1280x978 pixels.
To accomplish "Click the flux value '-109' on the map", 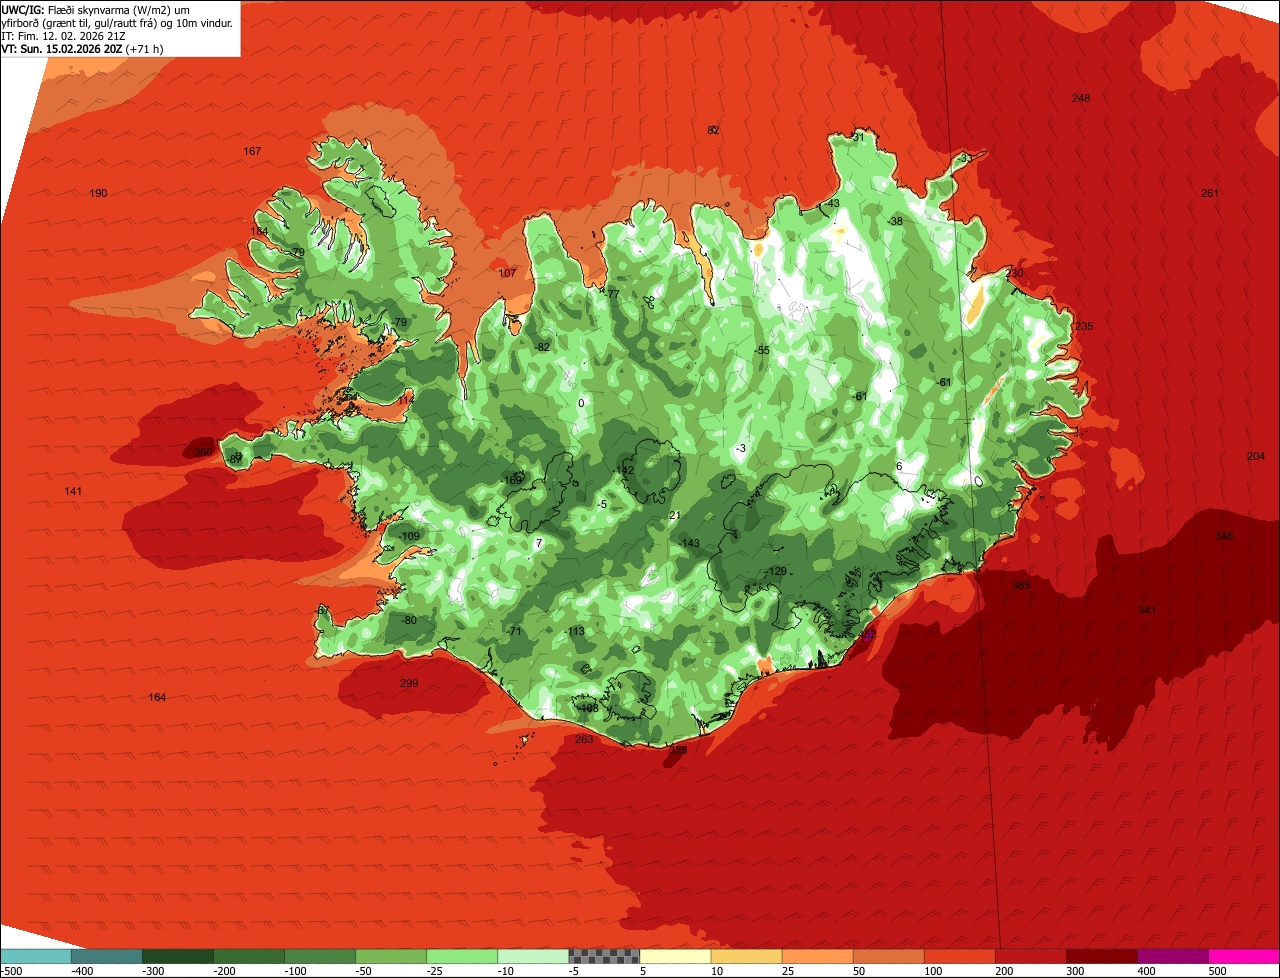I will tap(410, 536).
